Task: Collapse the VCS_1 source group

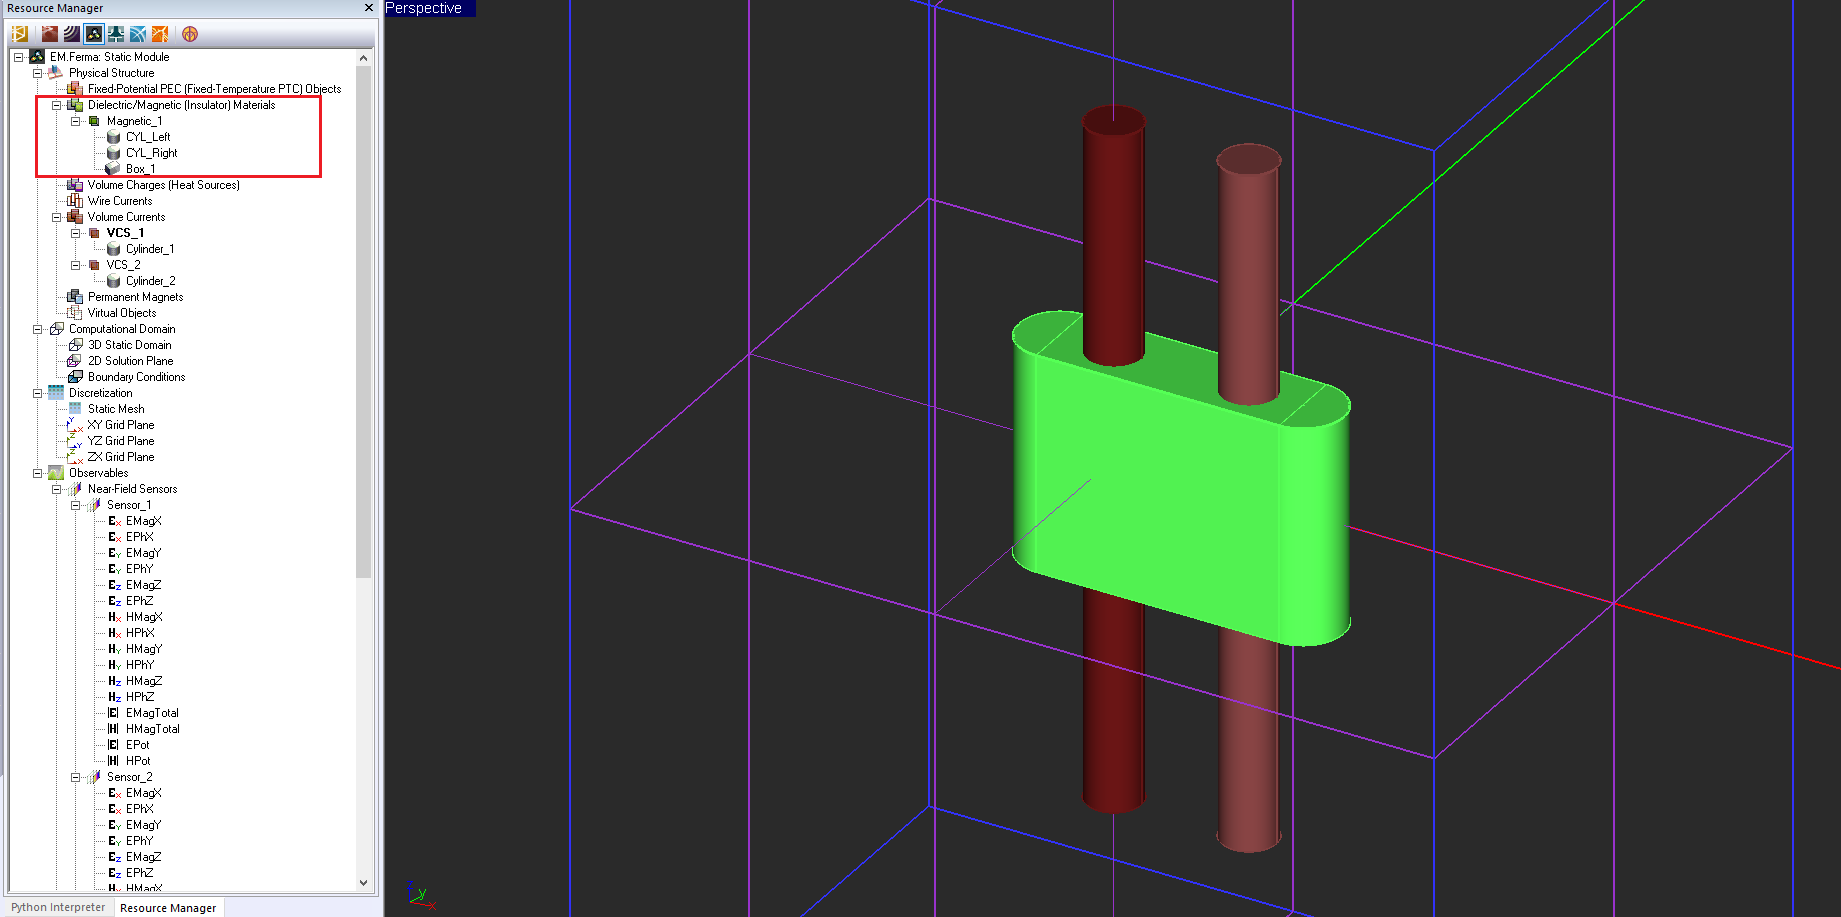Action: click(75, 233)
